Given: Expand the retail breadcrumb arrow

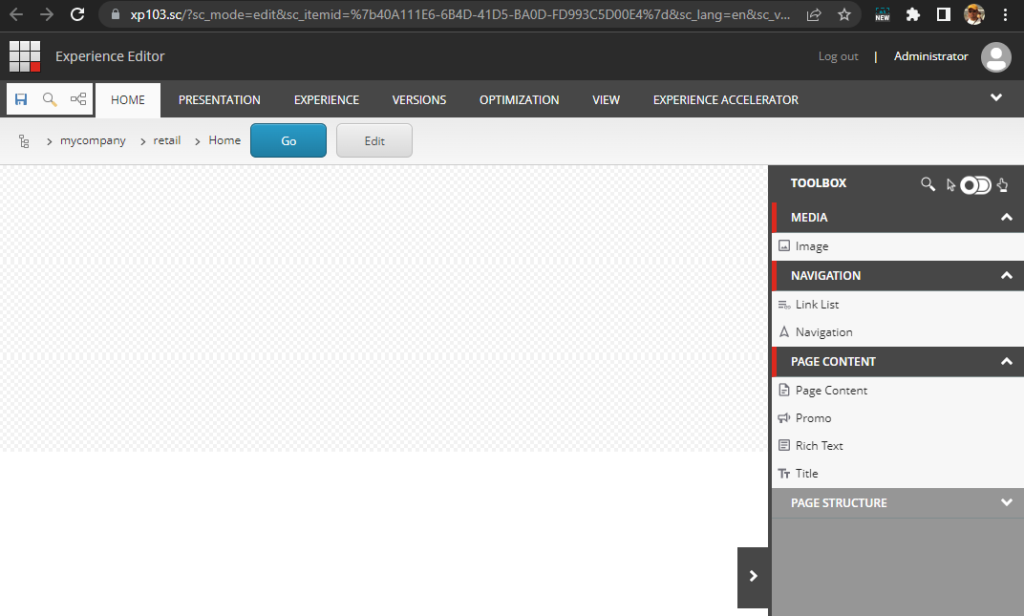Looking at the screenshot, I should (x=142, y=141).
